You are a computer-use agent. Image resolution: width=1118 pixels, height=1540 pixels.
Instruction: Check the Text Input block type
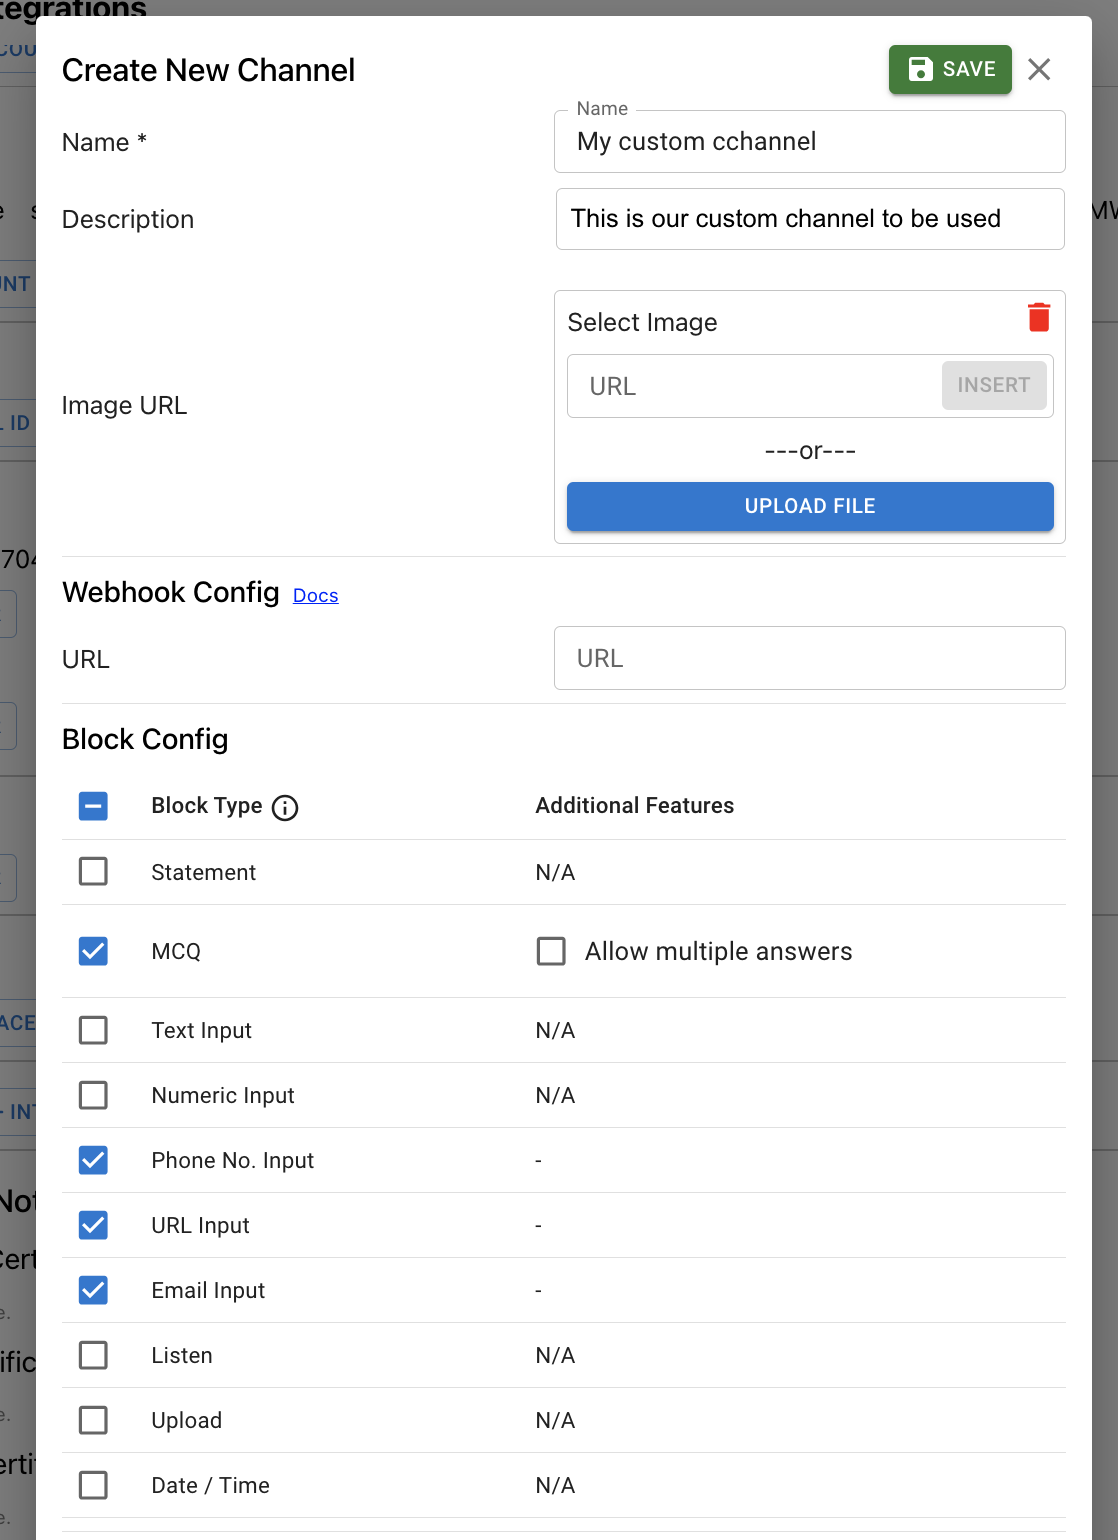pos(93,1030)
